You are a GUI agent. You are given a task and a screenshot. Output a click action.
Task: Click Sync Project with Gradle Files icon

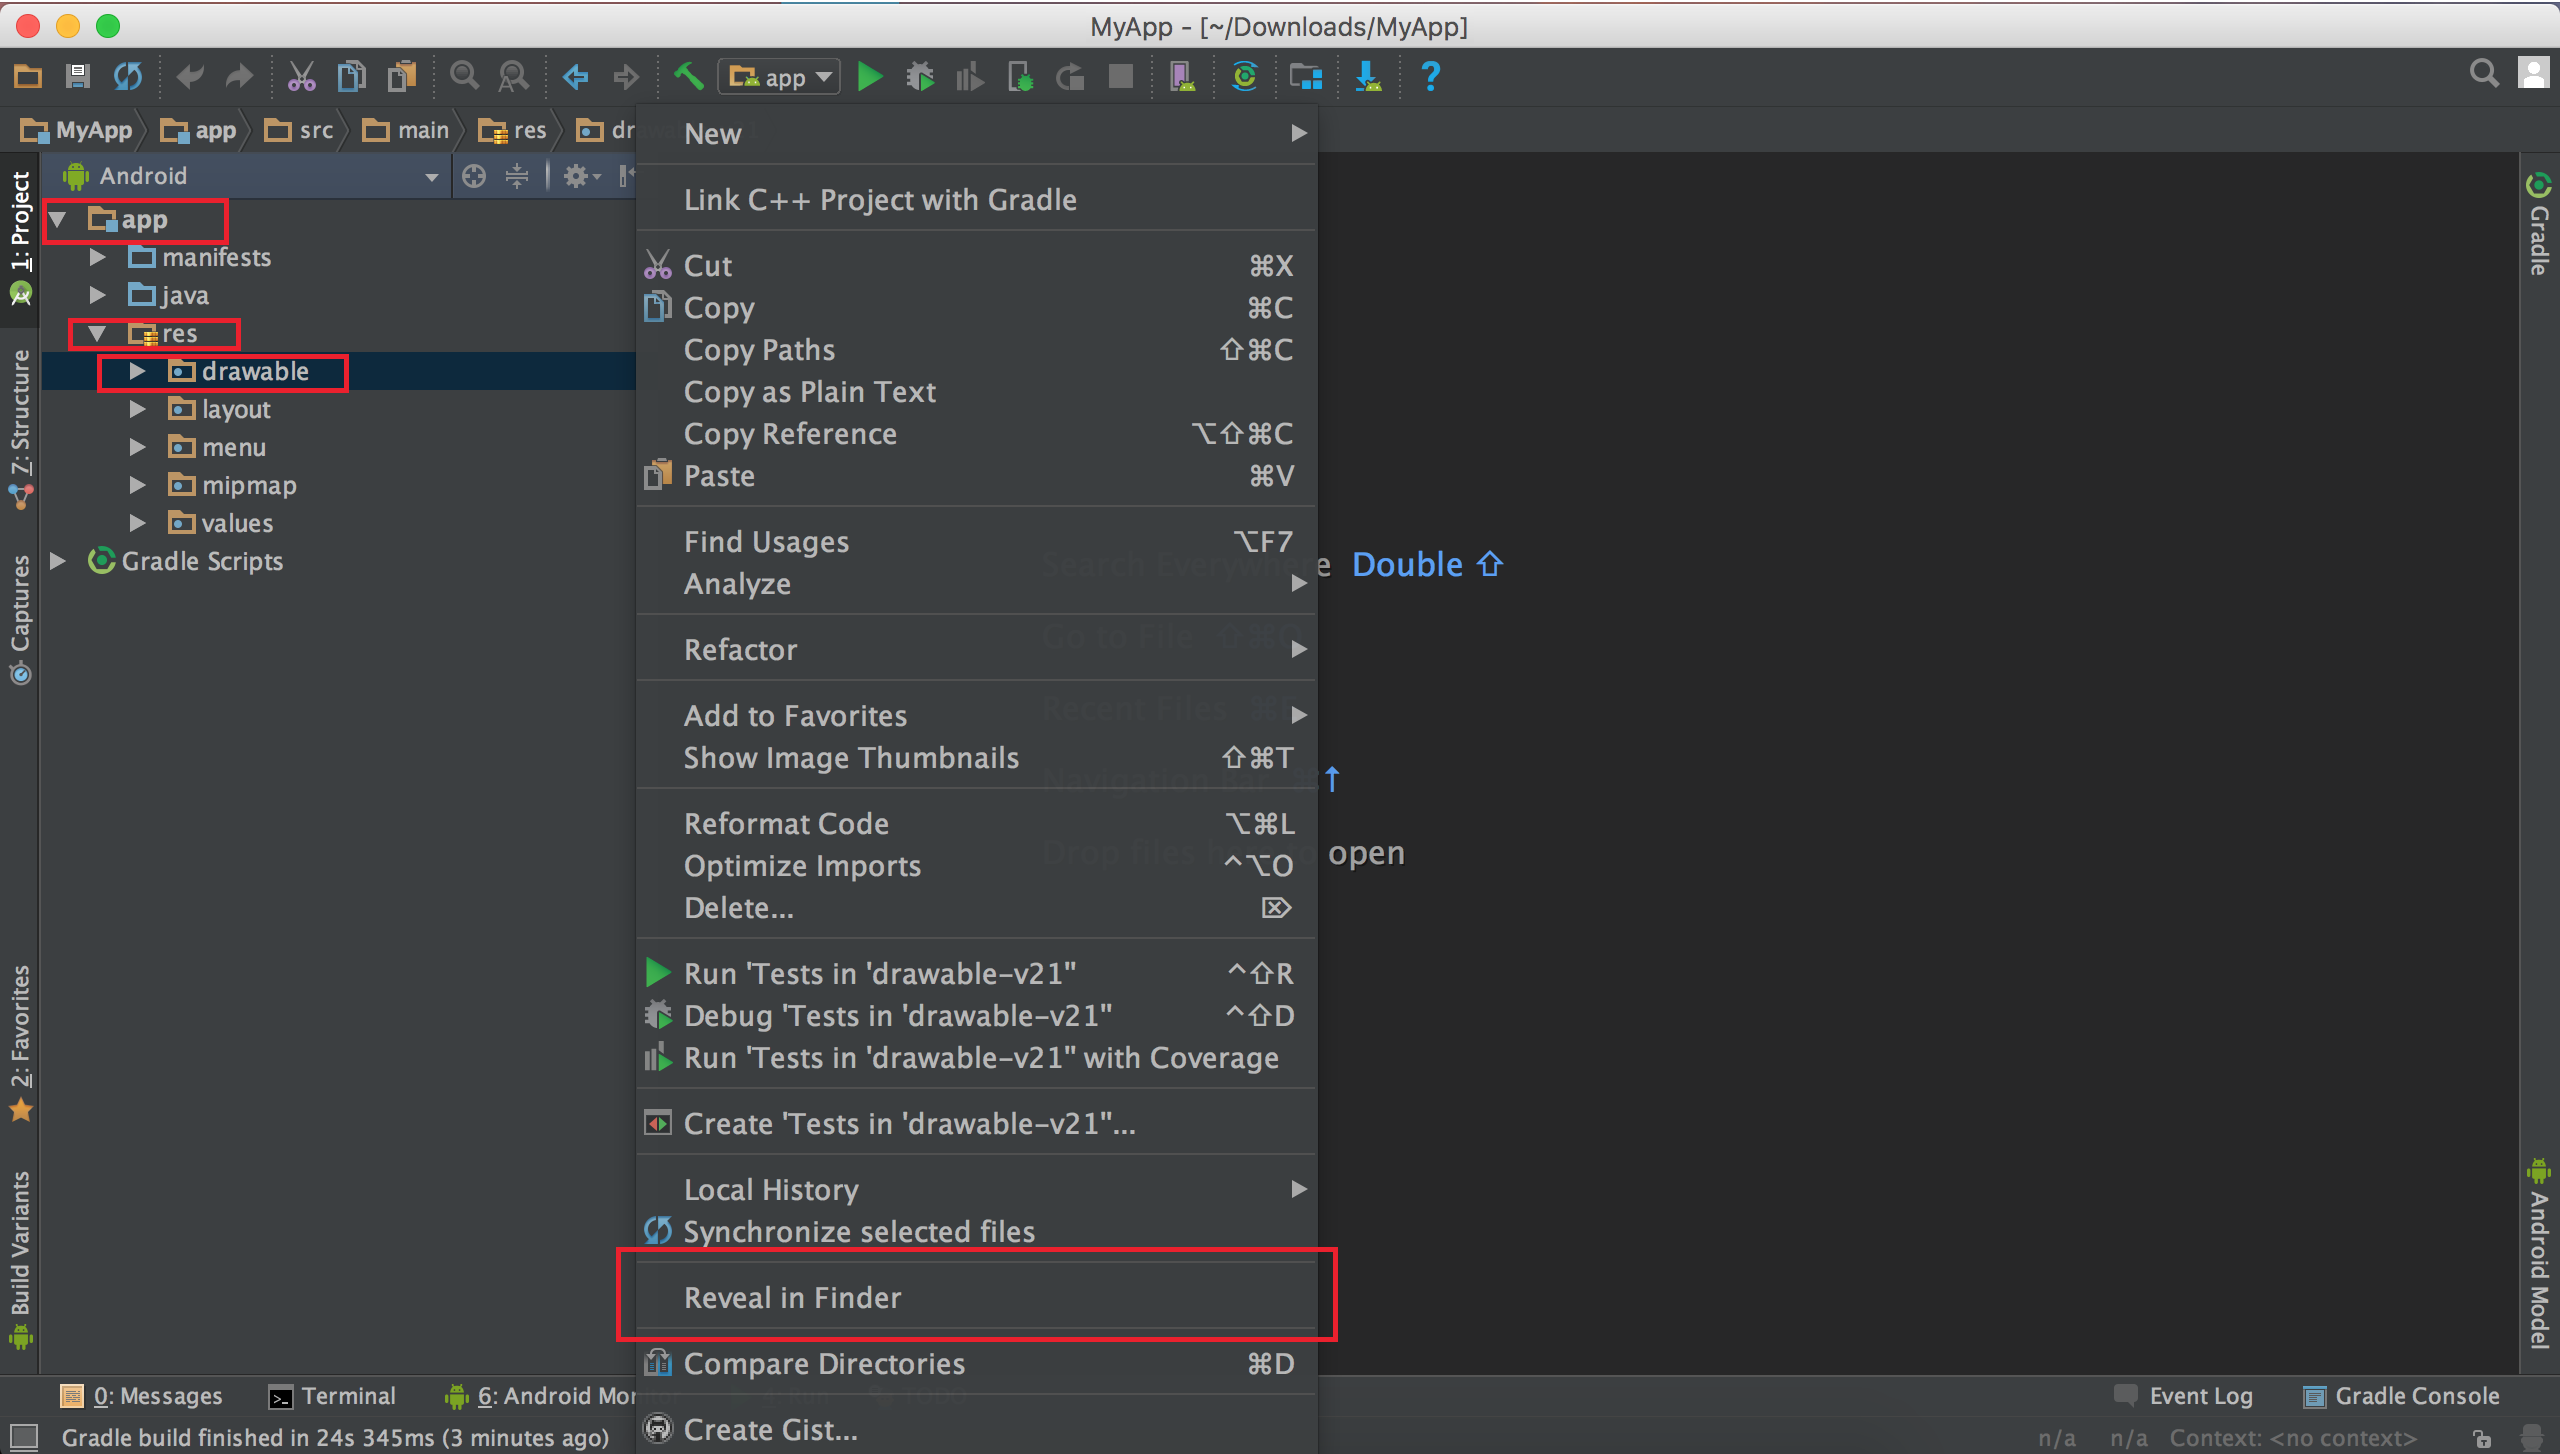(x=1245, y=77)
